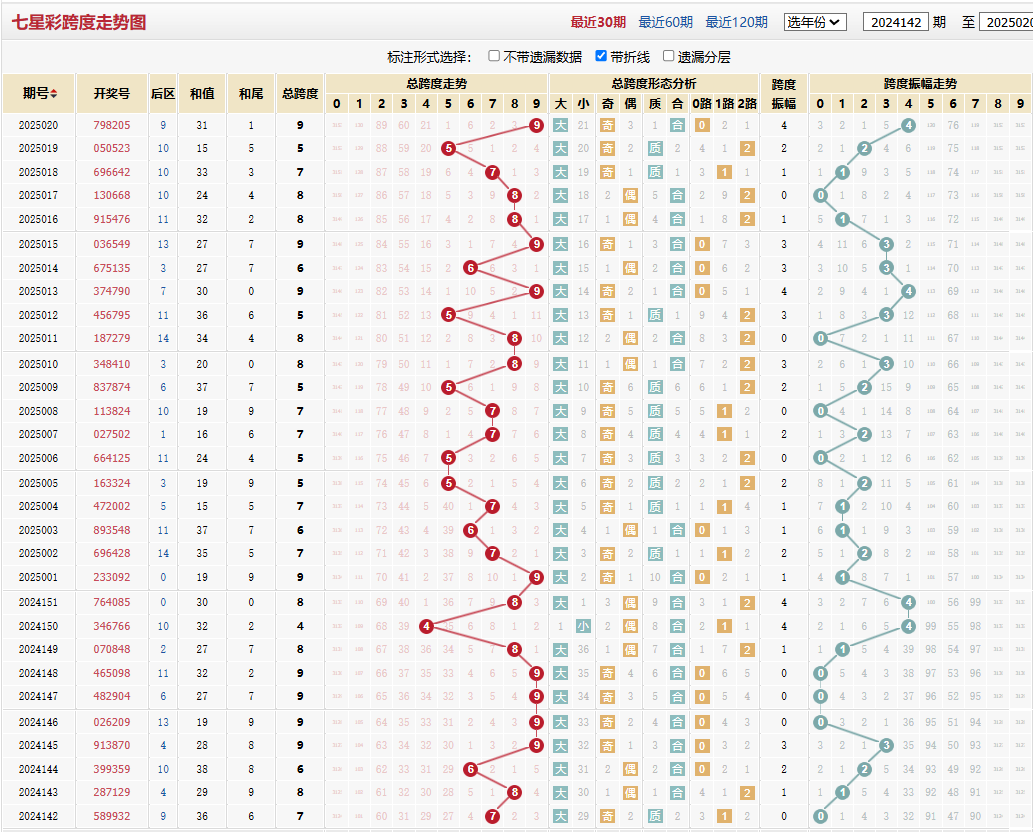This screenshot has height=832, width=1033.
Task: Click teal amplitude ball 4 in row 2024151
Action: 908,602
